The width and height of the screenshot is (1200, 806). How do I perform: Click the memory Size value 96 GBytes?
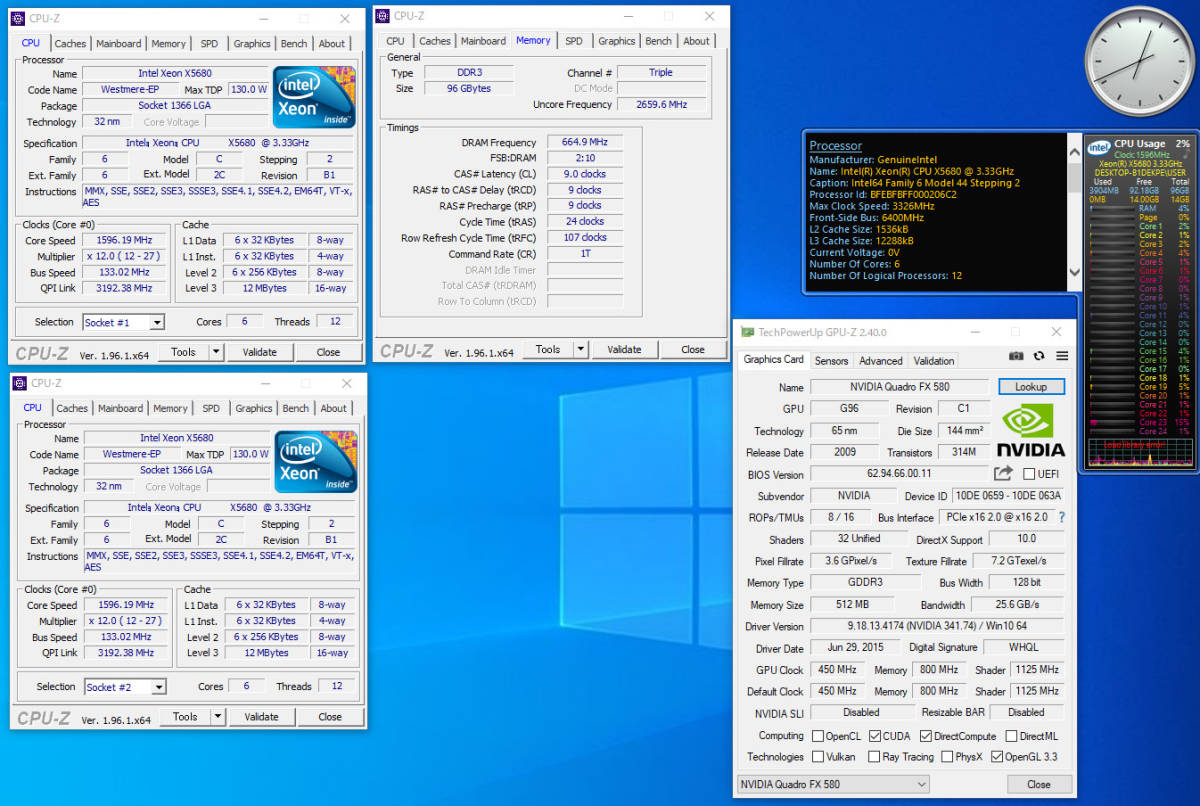[470, 88]
